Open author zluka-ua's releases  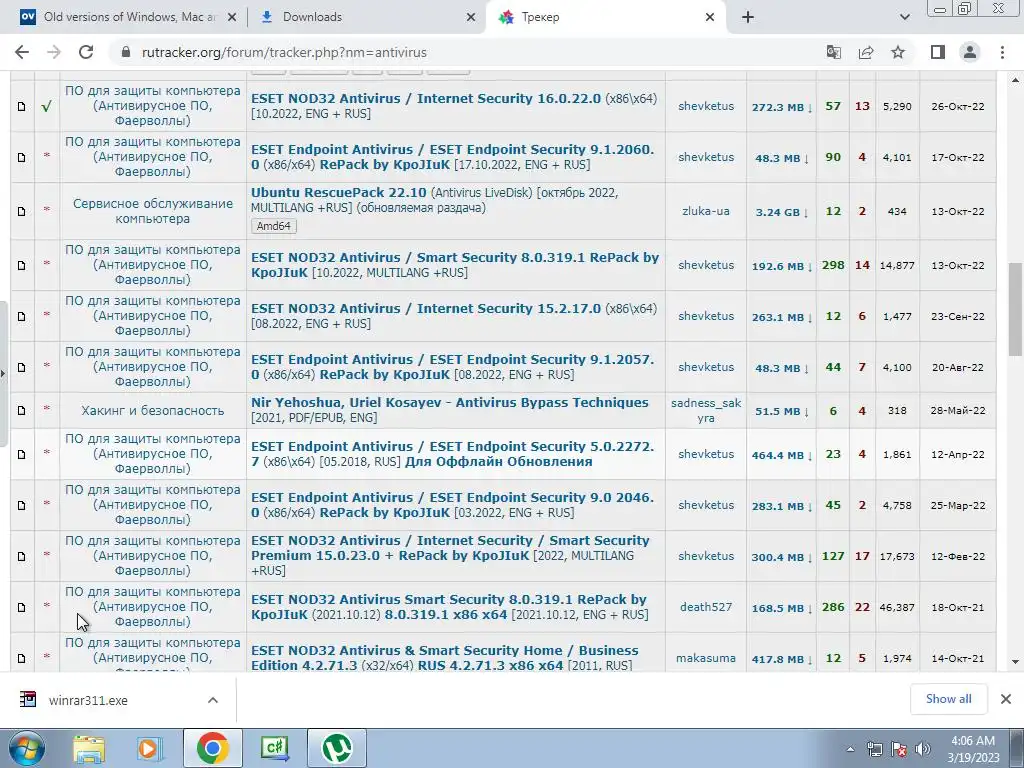point(705,211)
